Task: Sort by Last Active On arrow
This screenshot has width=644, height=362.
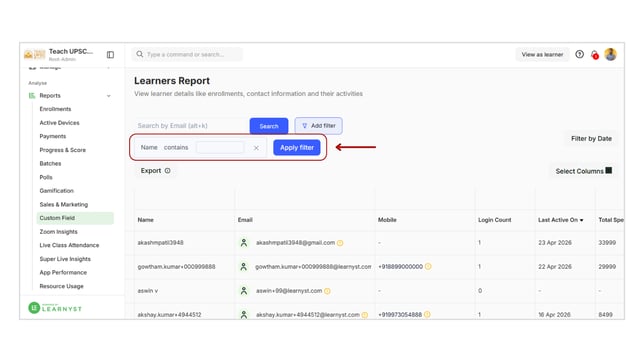Action: pyautogui.click(x=582, y=220)
